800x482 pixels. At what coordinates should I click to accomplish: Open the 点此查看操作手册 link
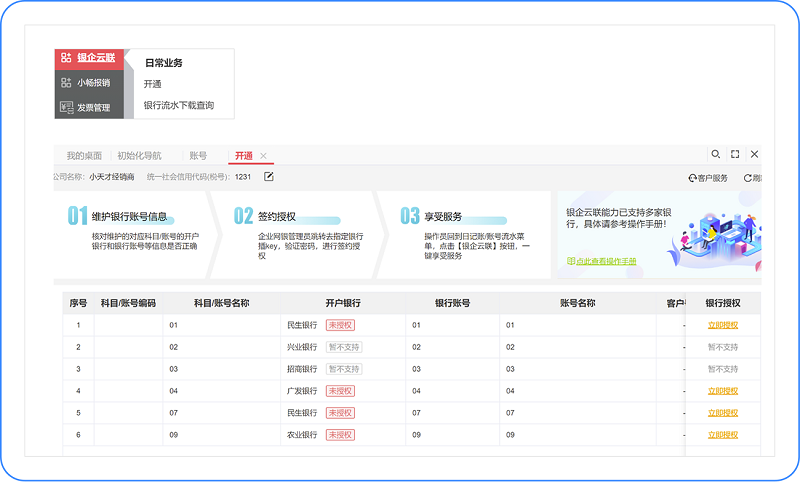tap(605, 262)
